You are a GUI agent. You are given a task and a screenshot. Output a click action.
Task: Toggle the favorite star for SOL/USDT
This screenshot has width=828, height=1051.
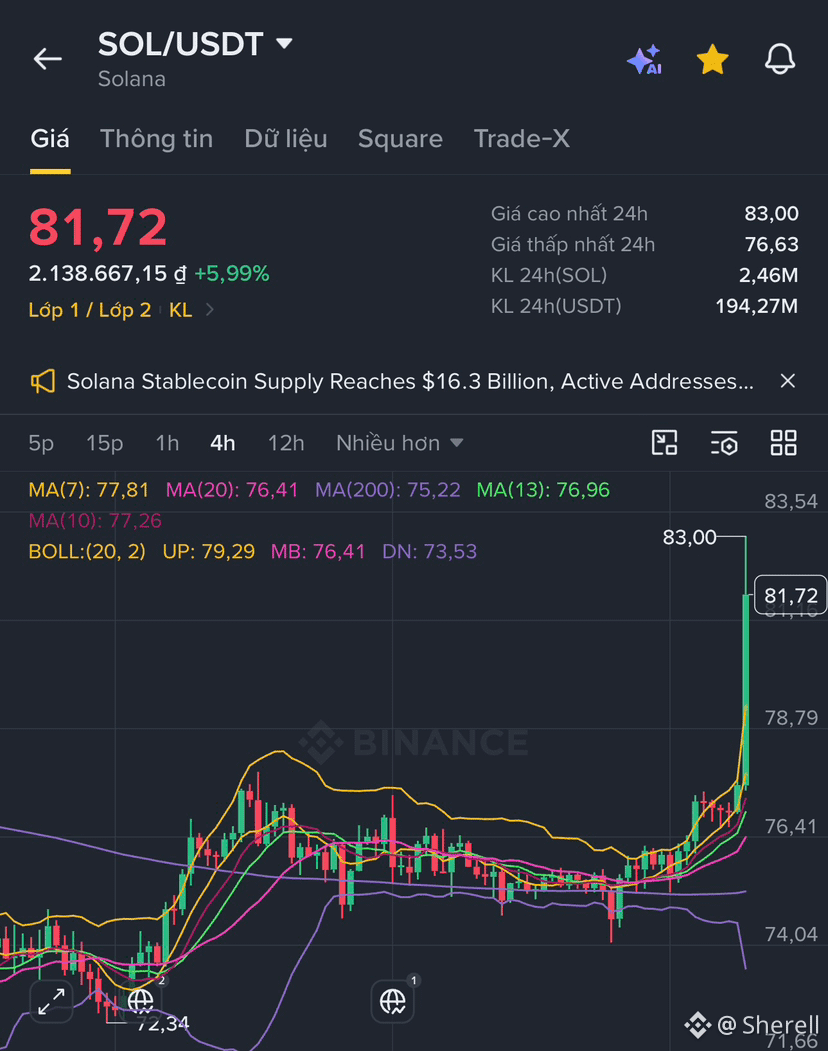[x=712, y=60]
